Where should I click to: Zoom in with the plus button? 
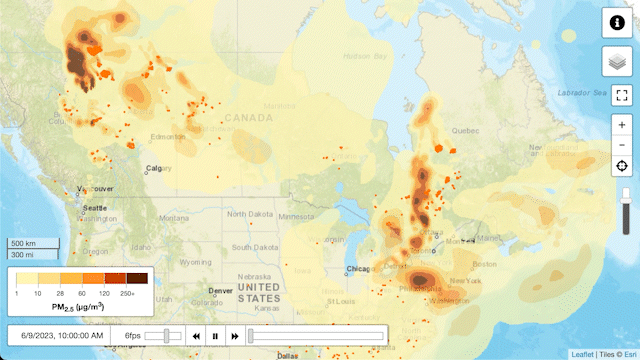622,125
